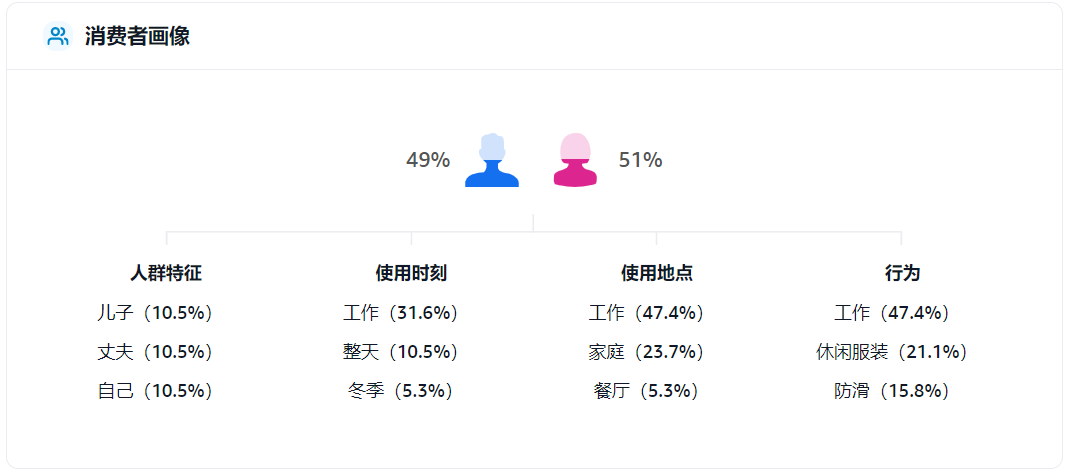
Task: Click the 49% male percentage
Action: (x=428, y=160)
